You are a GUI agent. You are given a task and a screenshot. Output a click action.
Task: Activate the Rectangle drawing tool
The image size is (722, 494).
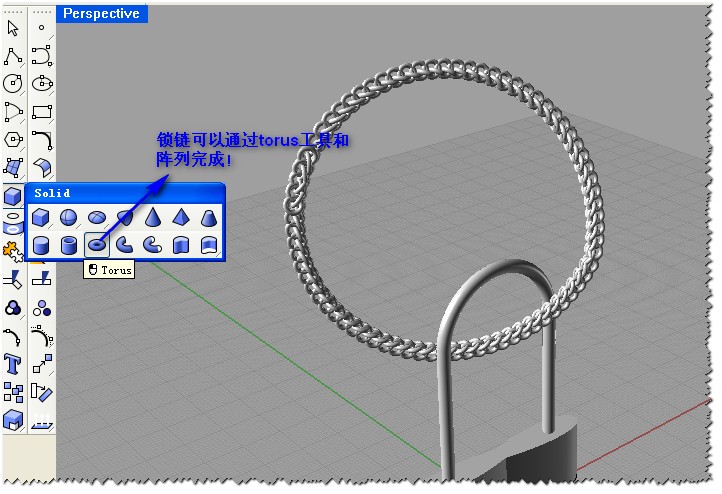click(x=42, y=112)
